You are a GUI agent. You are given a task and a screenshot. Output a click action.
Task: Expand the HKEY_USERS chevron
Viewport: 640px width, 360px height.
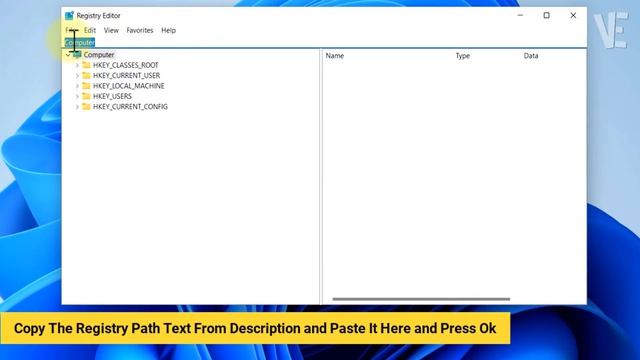click(x=77, y=96)
